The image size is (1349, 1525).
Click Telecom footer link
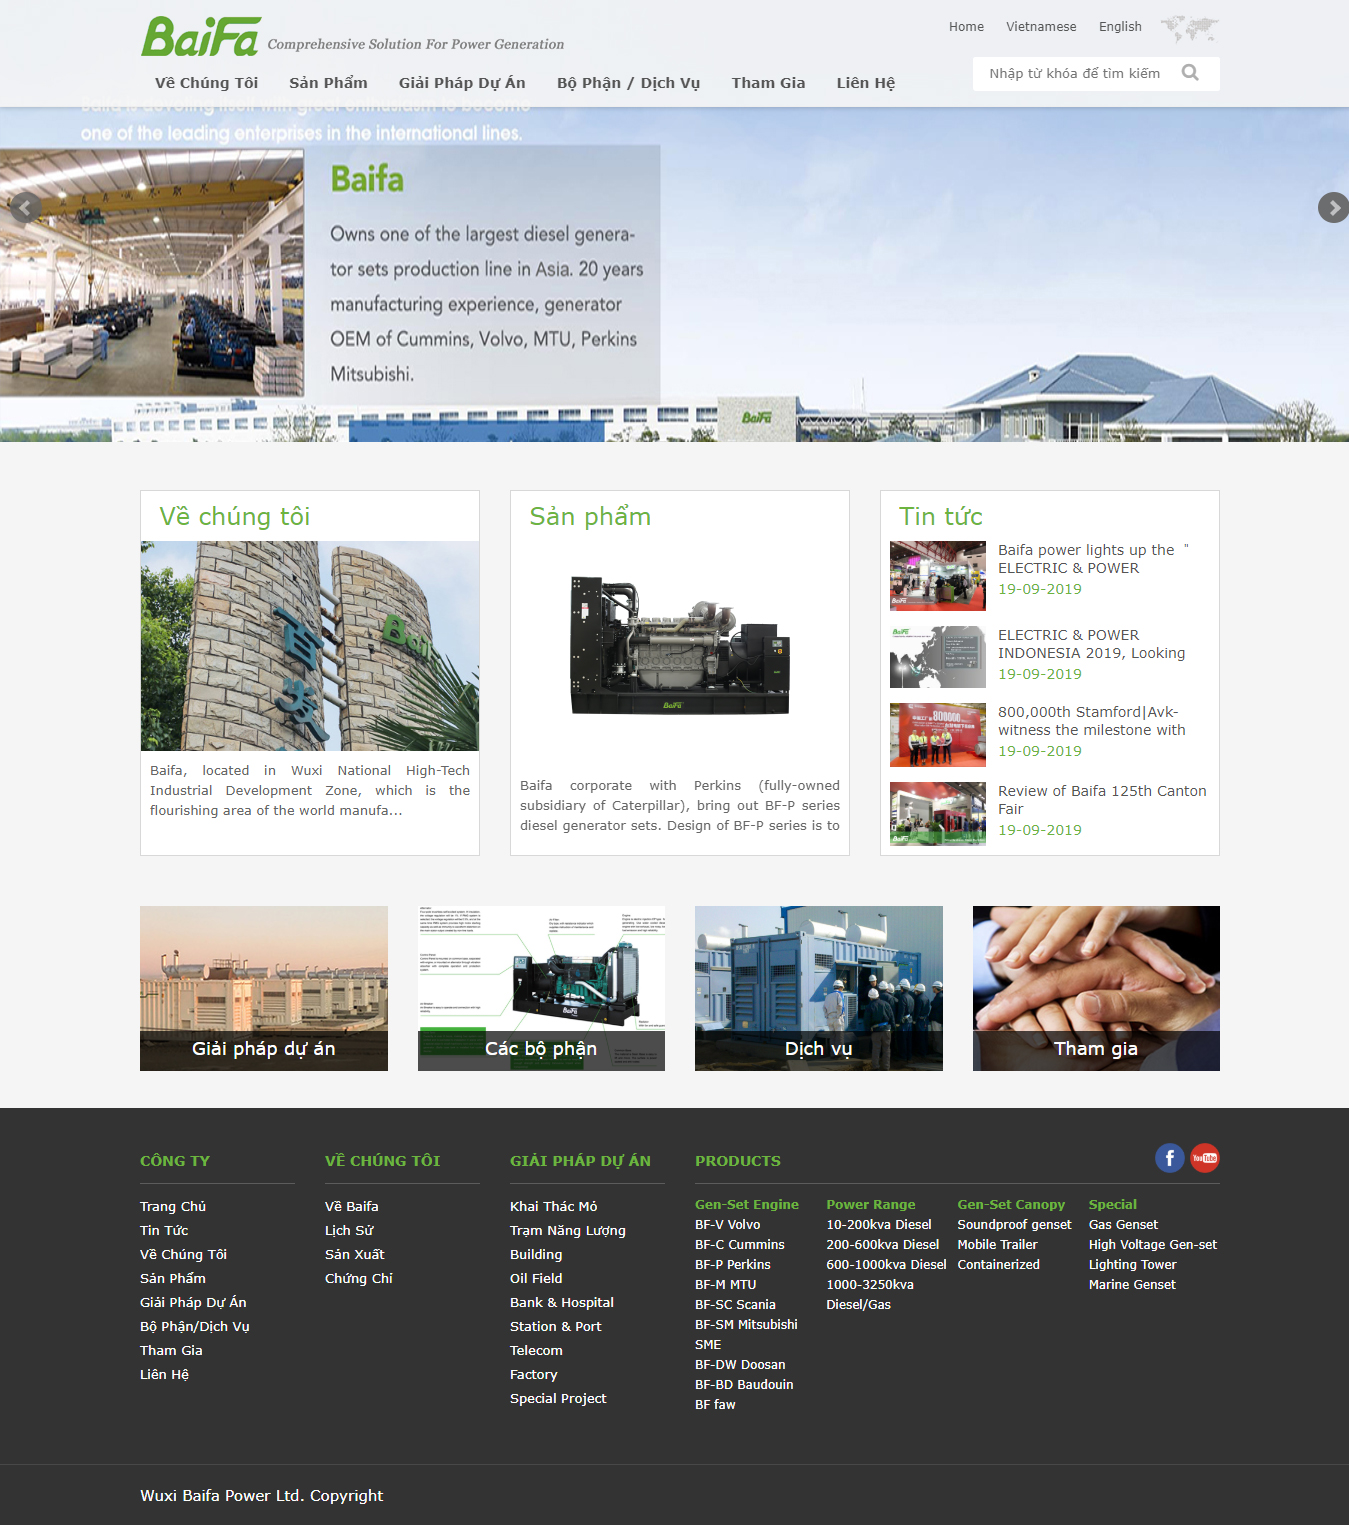(x=536, y=1351)
